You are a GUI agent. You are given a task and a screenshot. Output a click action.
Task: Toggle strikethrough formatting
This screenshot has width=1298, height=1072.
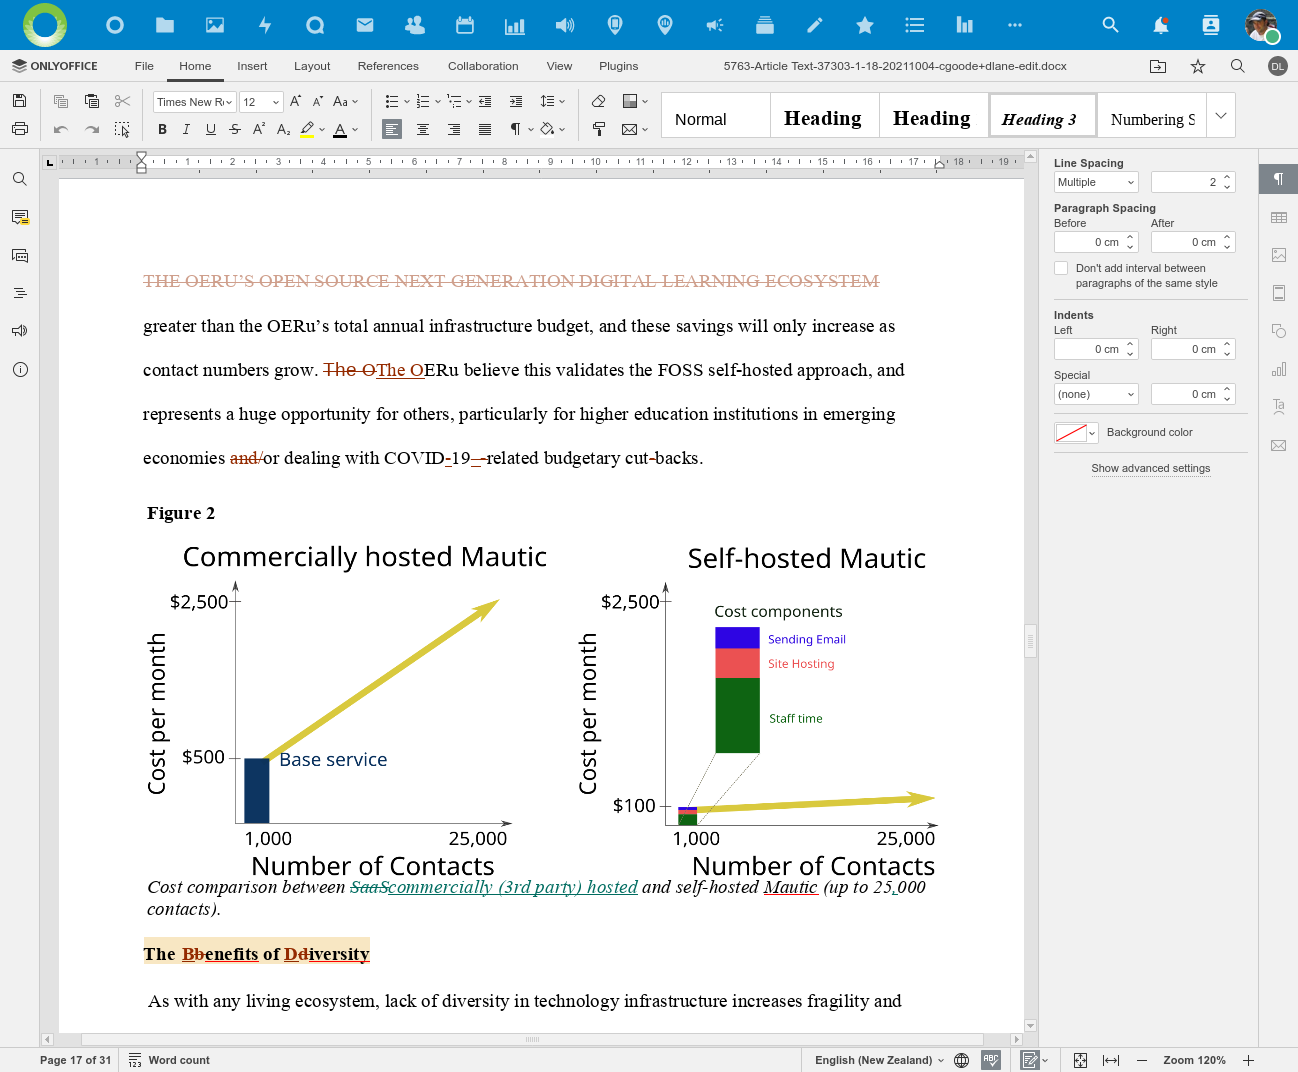pos(234,129)
